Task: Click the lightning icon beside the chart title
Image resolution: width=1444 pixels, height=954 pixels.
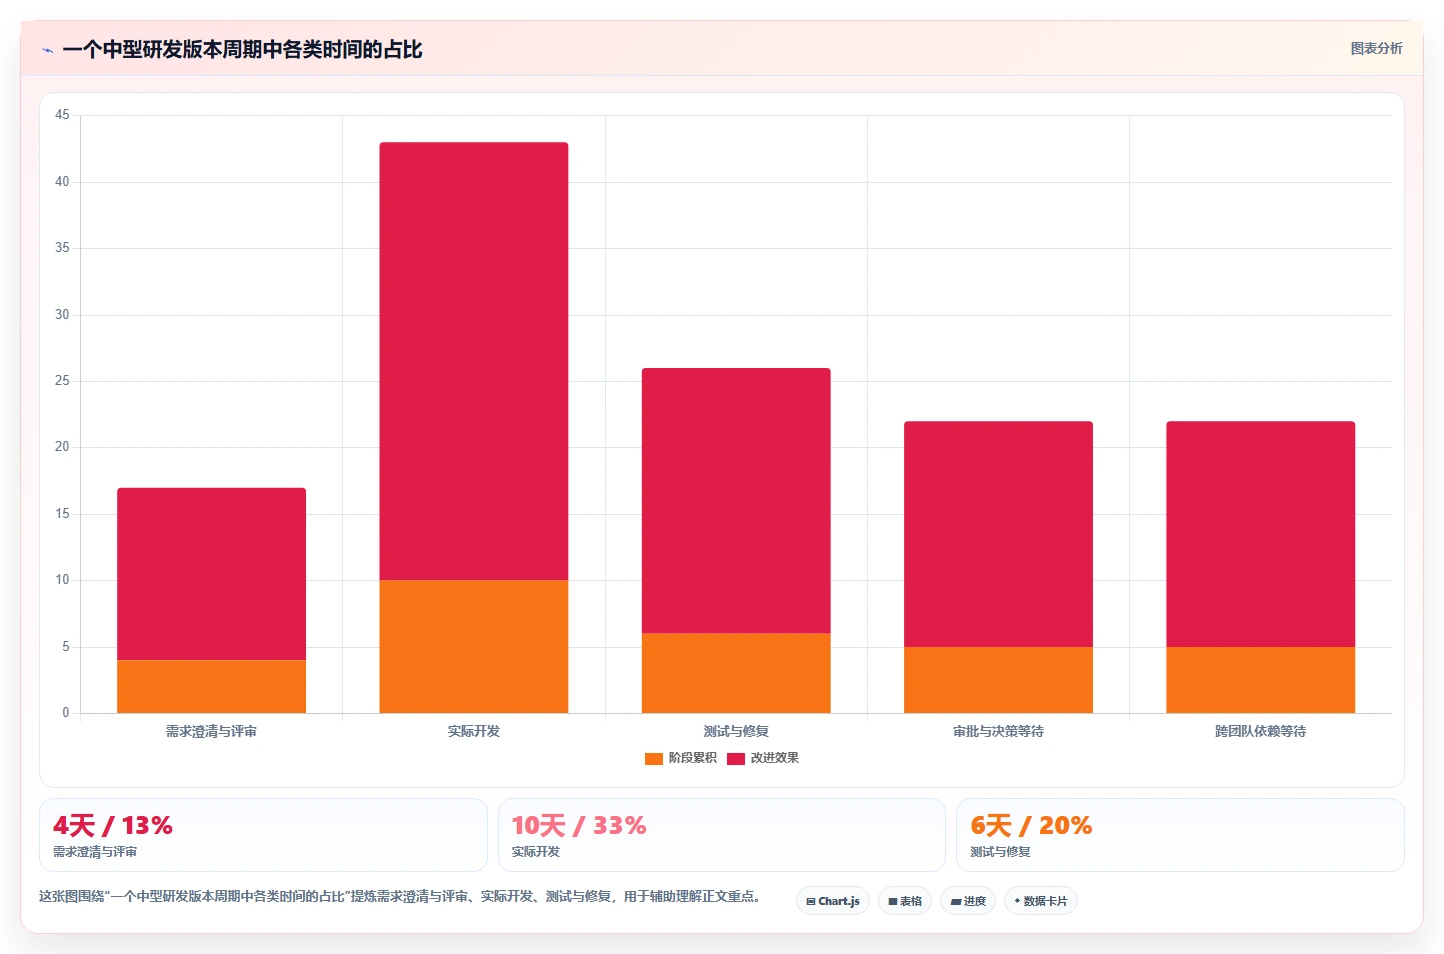Action: pos(47,50)
